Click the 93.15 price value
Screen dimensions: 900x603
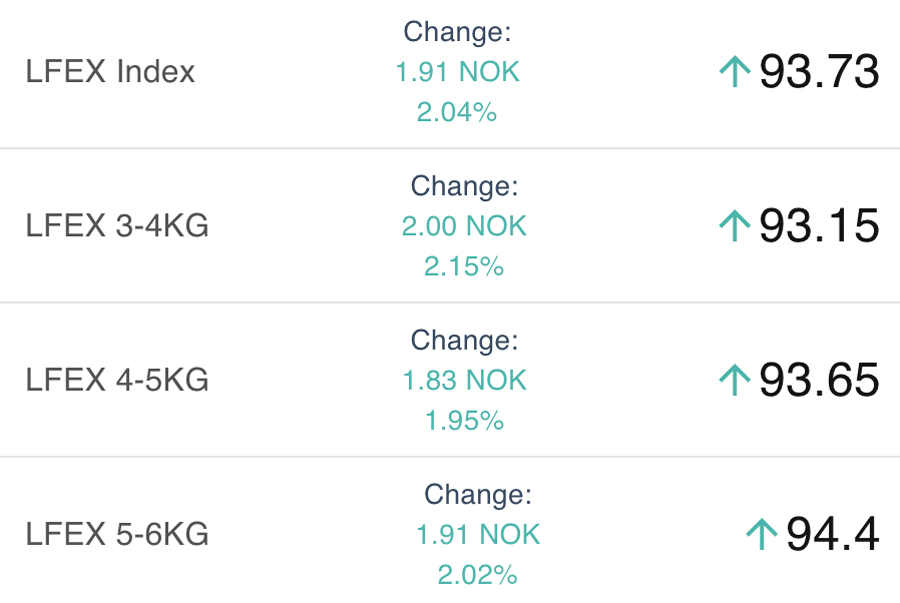(x=819, y=226)
